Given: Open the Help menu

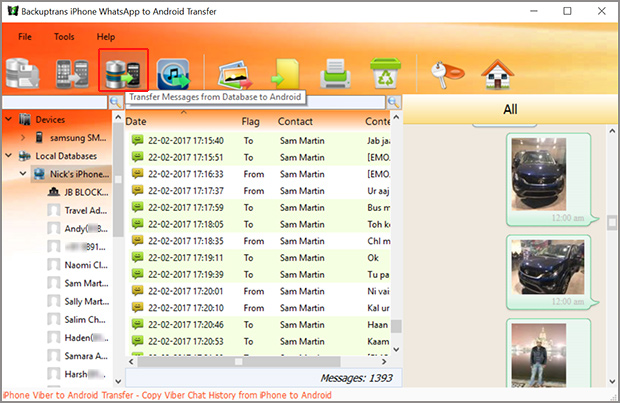Looking at the screenshot, I should coord(106,37).
